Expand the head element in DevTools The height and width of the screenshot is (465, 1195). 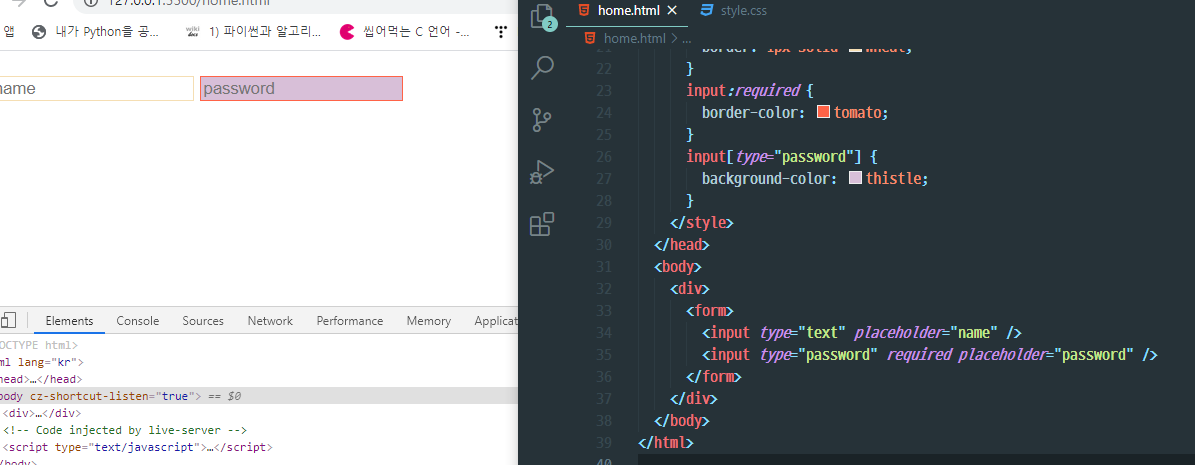point(40,379)
